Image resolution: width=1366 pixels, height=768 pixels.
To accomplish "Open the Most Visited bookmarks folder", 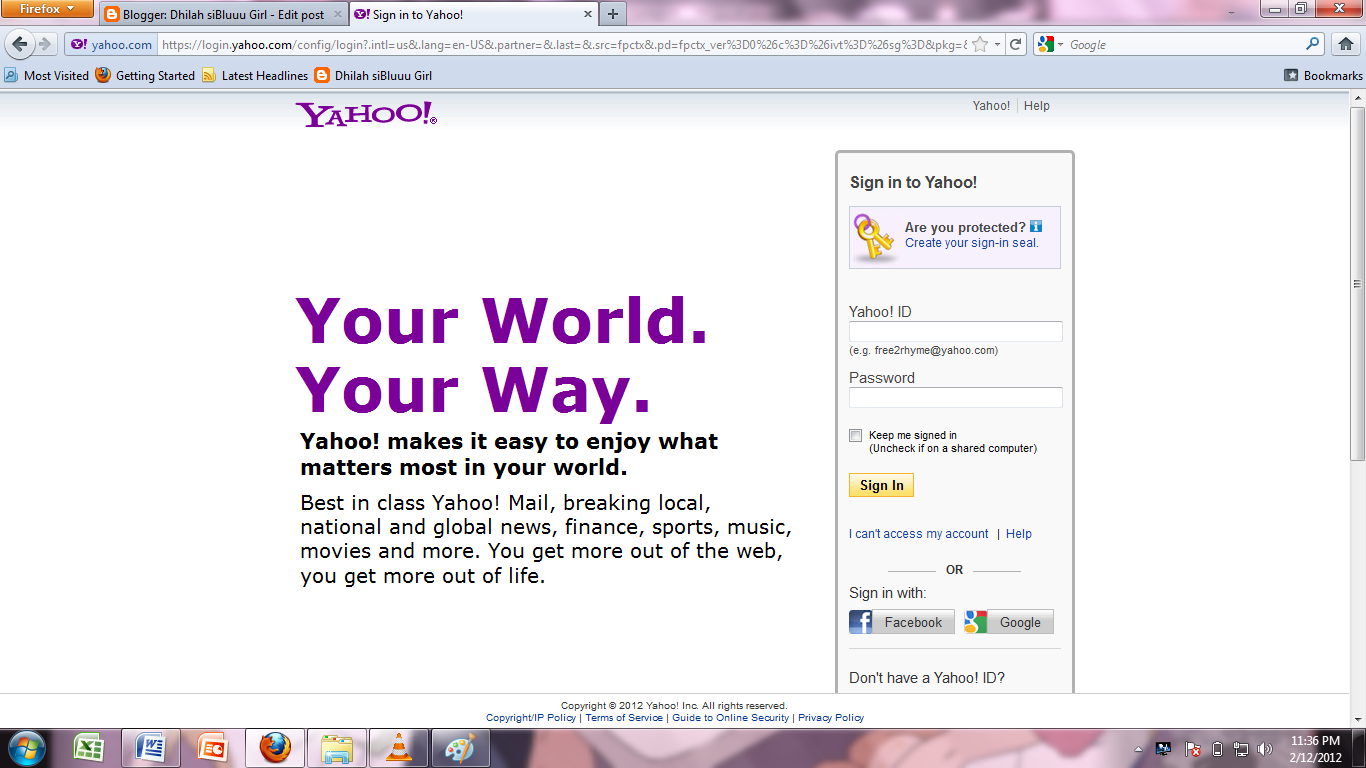I will tap(46, 75).
